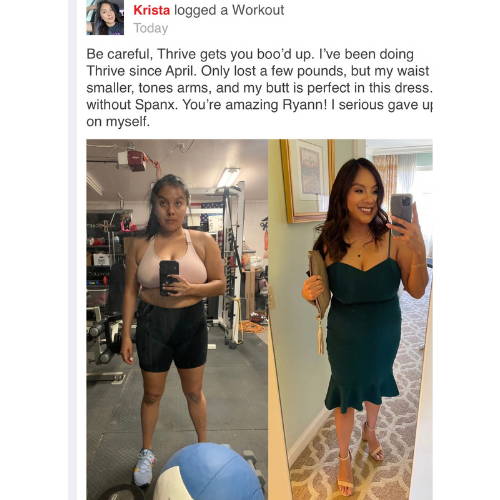This screenshot has width=500, height=500.
Task: Click the American flag in the gym background
Action: [208, 213]
